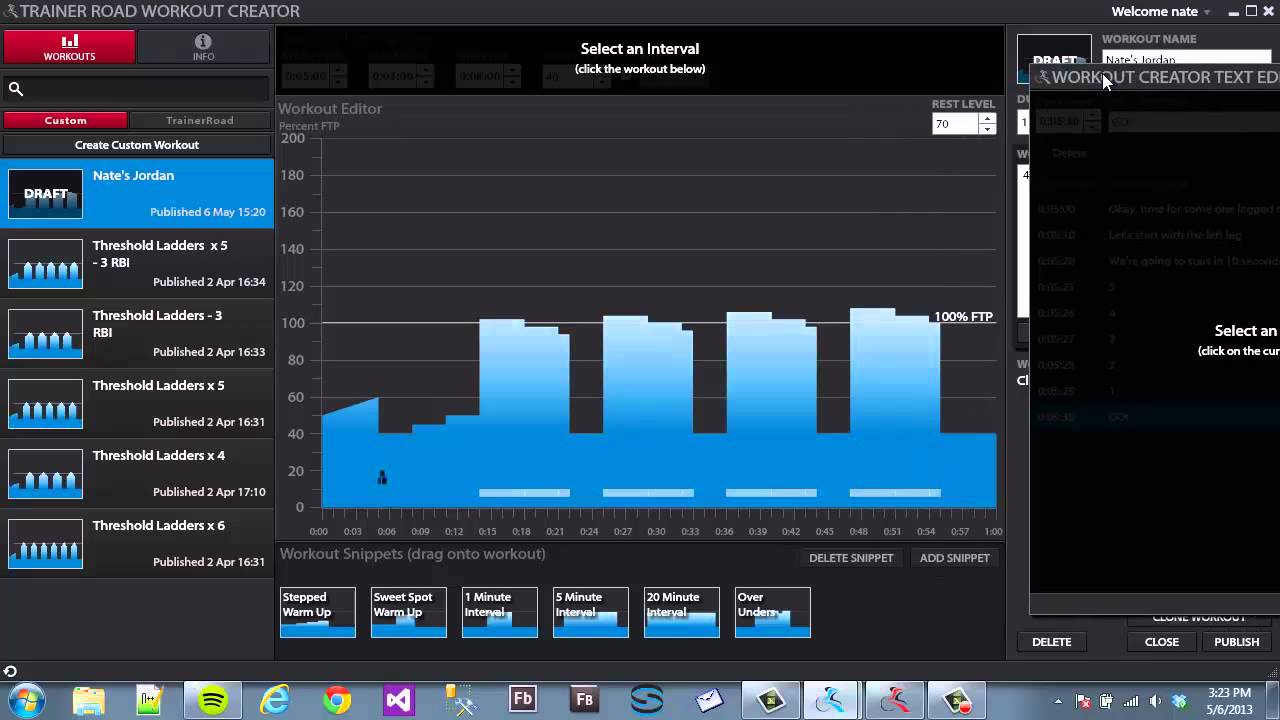Screen dimensions: 1280x720
Task: Open the Threshold Ladders x 5 workout
Action: pyautogui.click(x=137, y=403)
